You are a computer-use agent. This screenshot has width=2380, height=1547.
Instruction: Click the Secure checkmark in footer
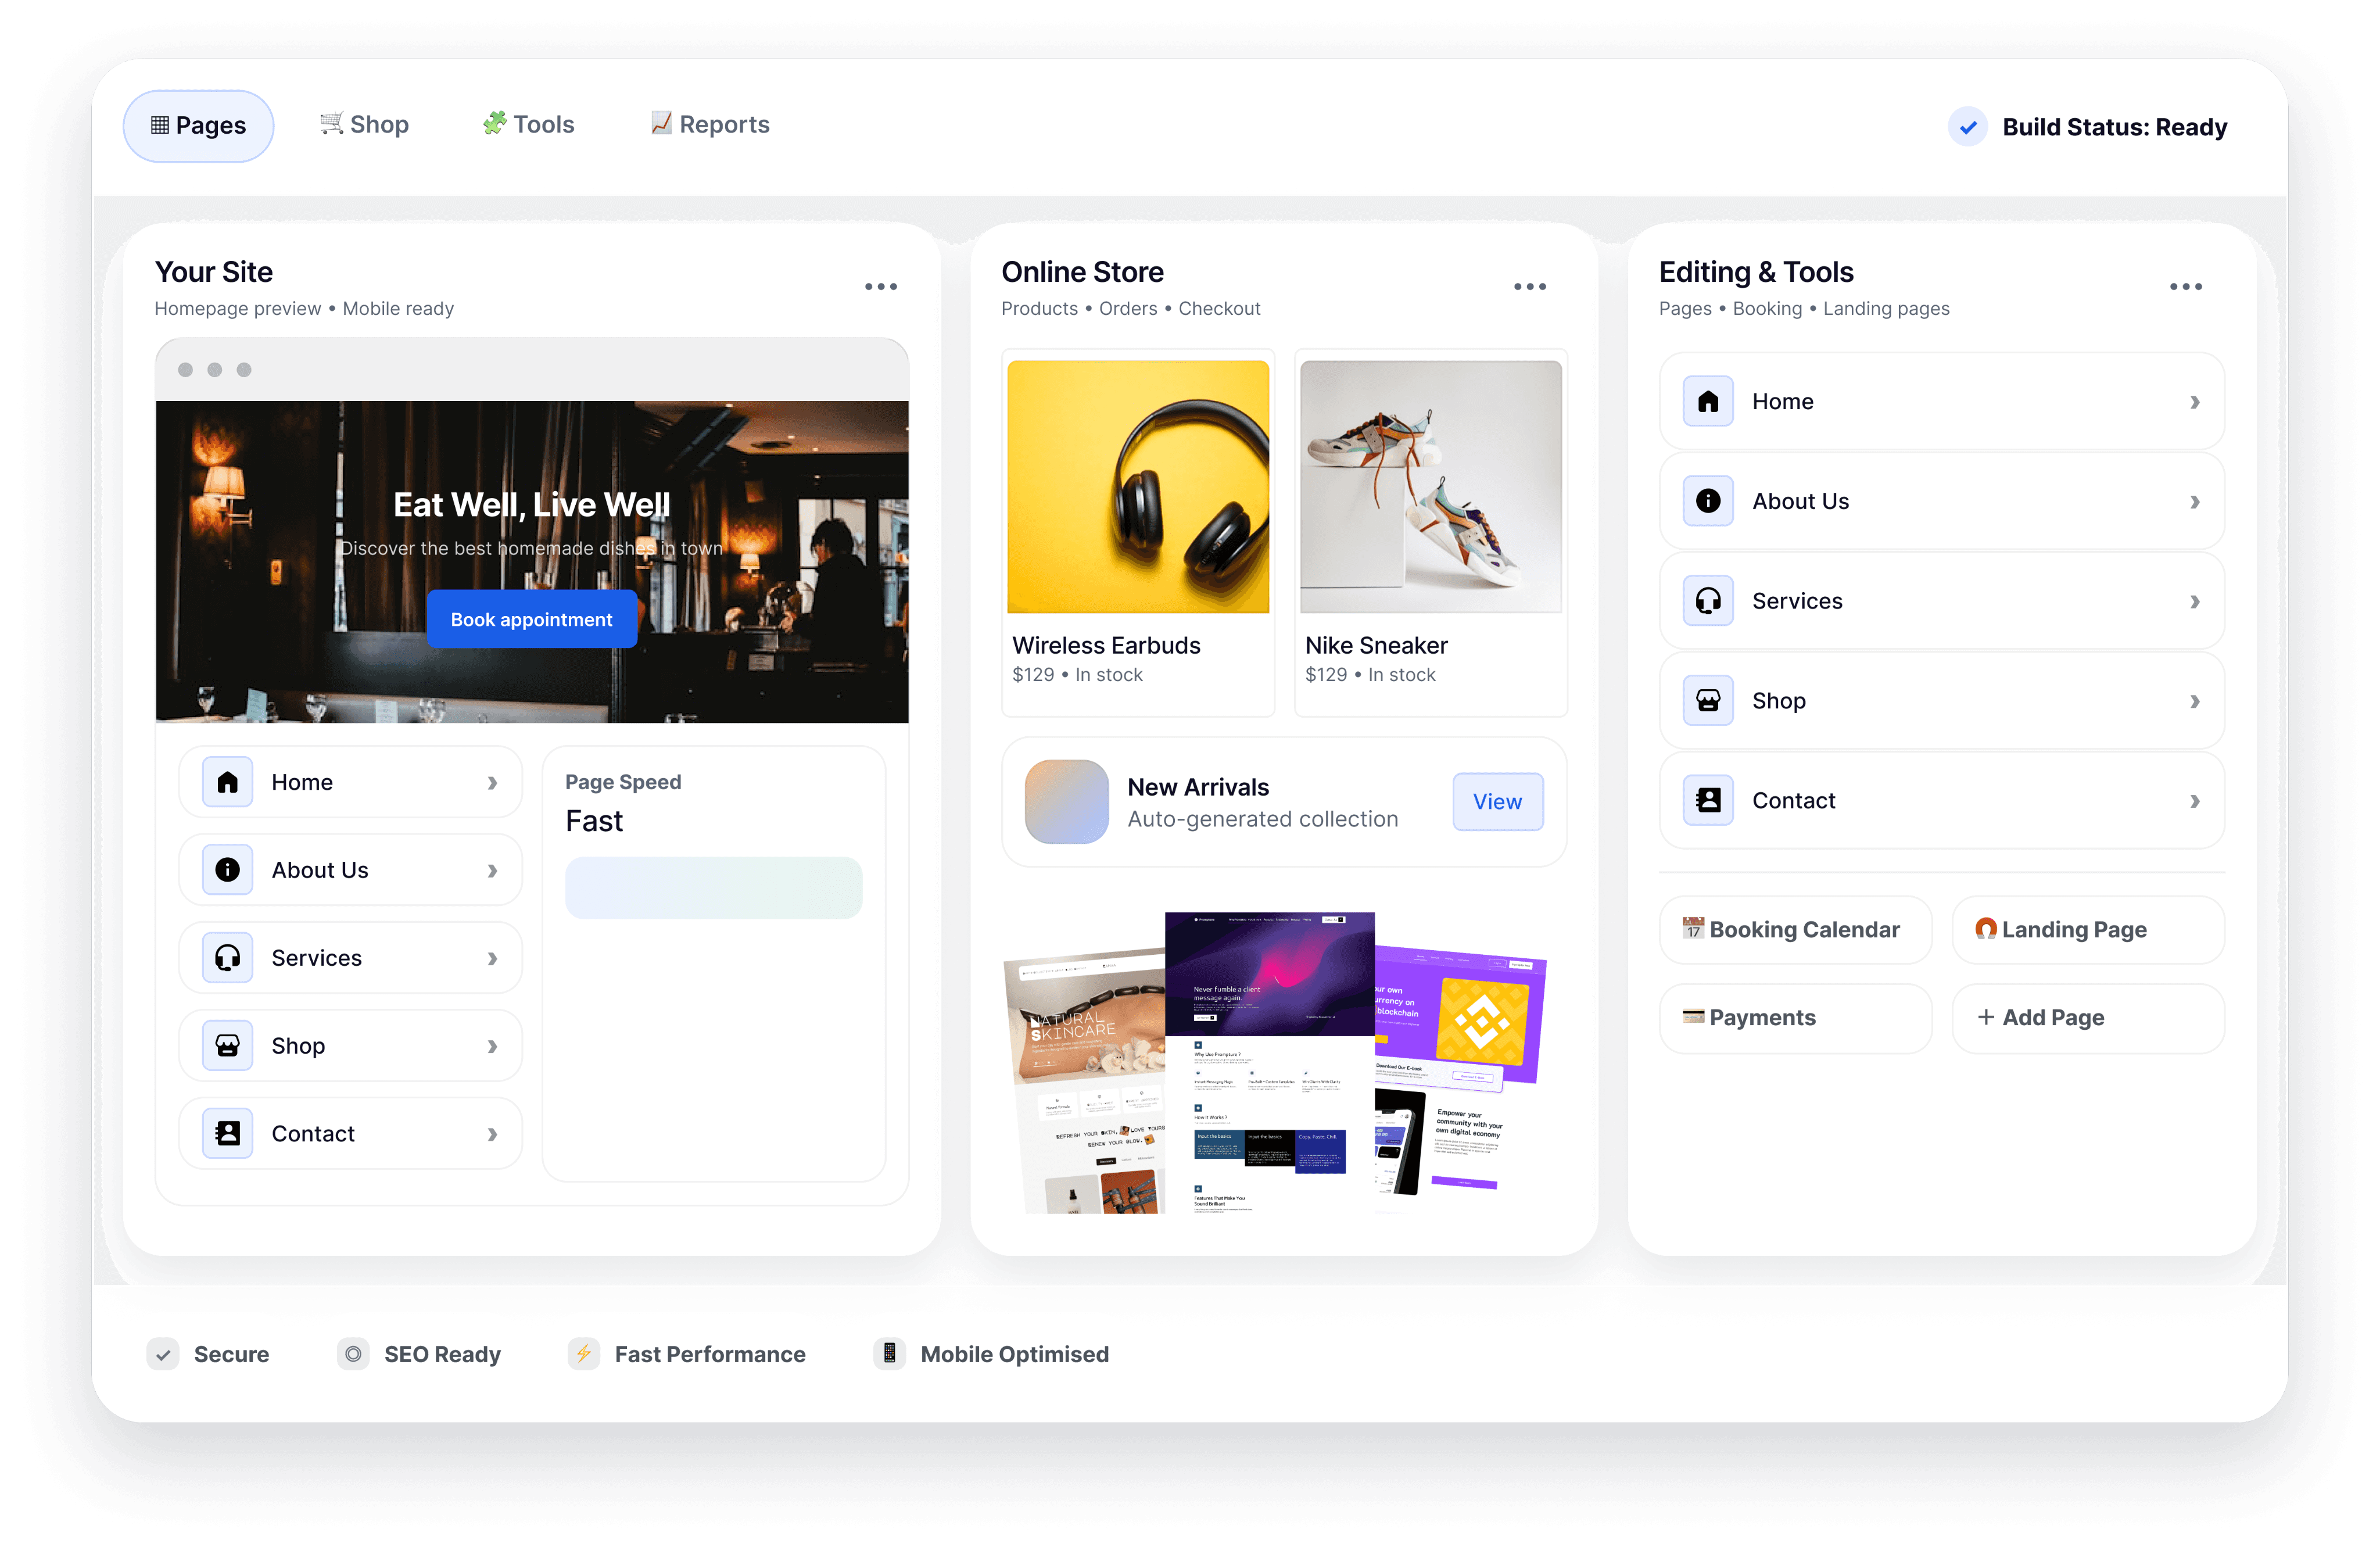(x=163, y=1354)
